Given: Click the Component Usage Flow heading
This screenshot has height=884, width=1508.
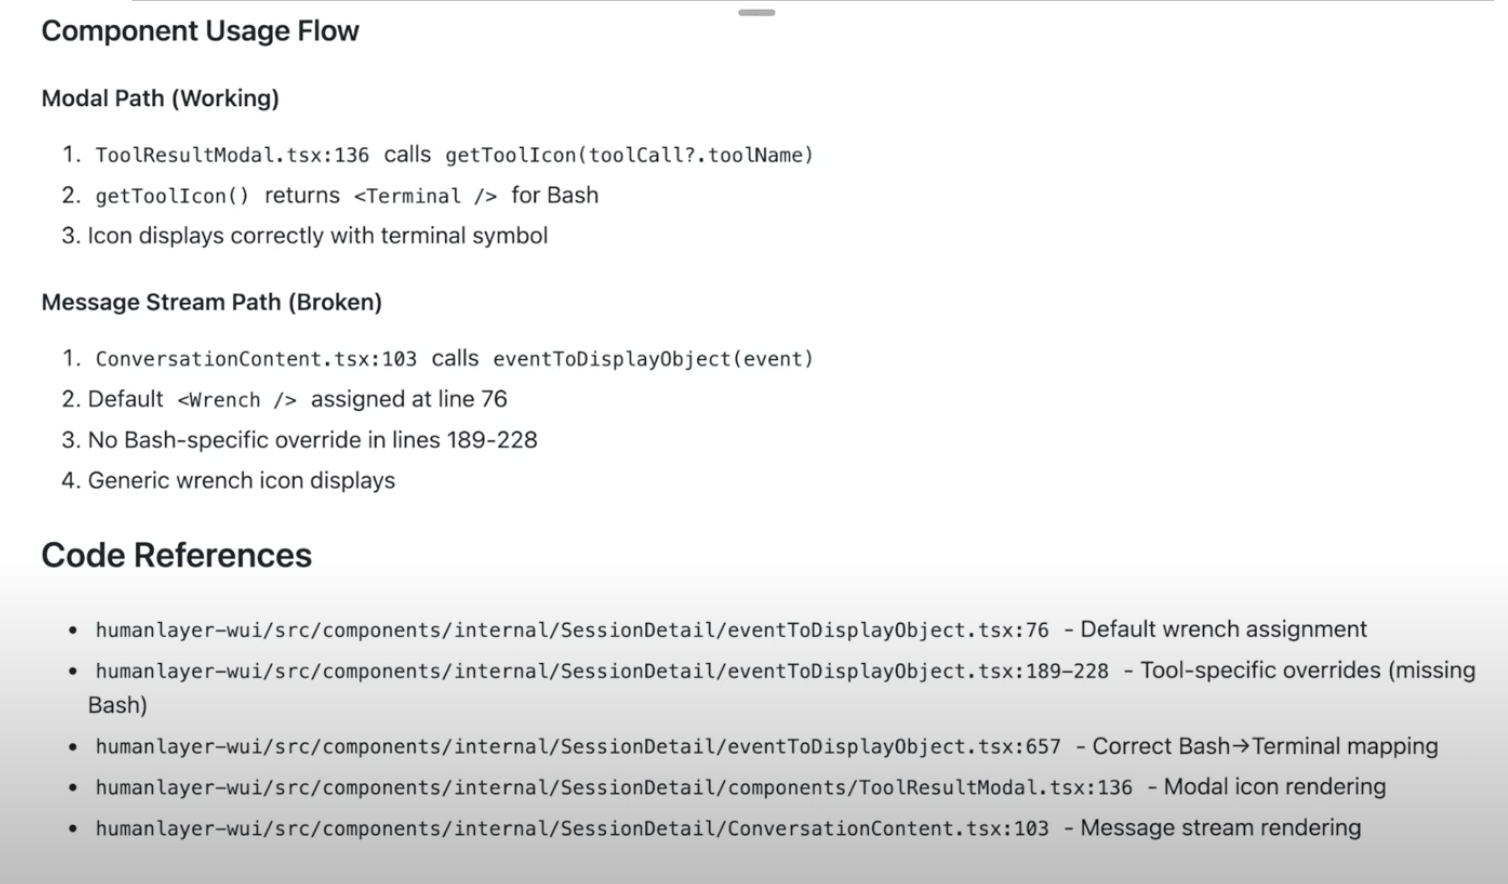Looking at the screenshot, I should click(x=200, y=31).
